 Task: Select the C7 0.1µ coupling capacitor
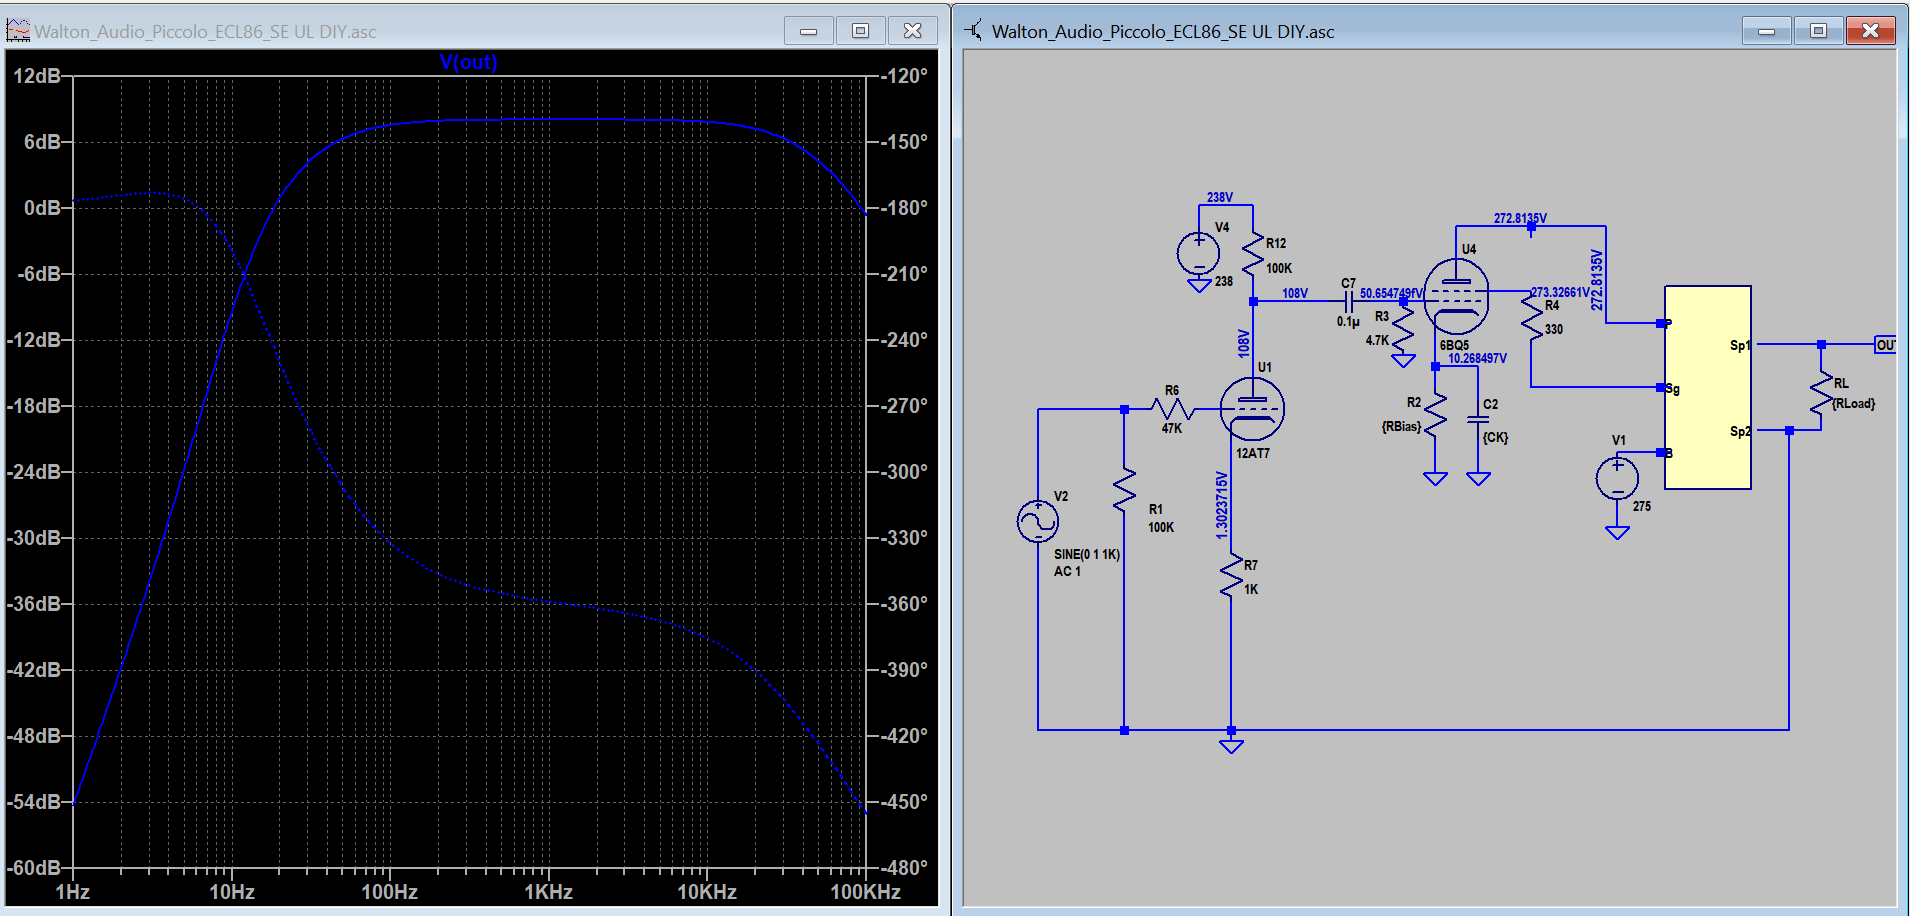pos(1349,301)
